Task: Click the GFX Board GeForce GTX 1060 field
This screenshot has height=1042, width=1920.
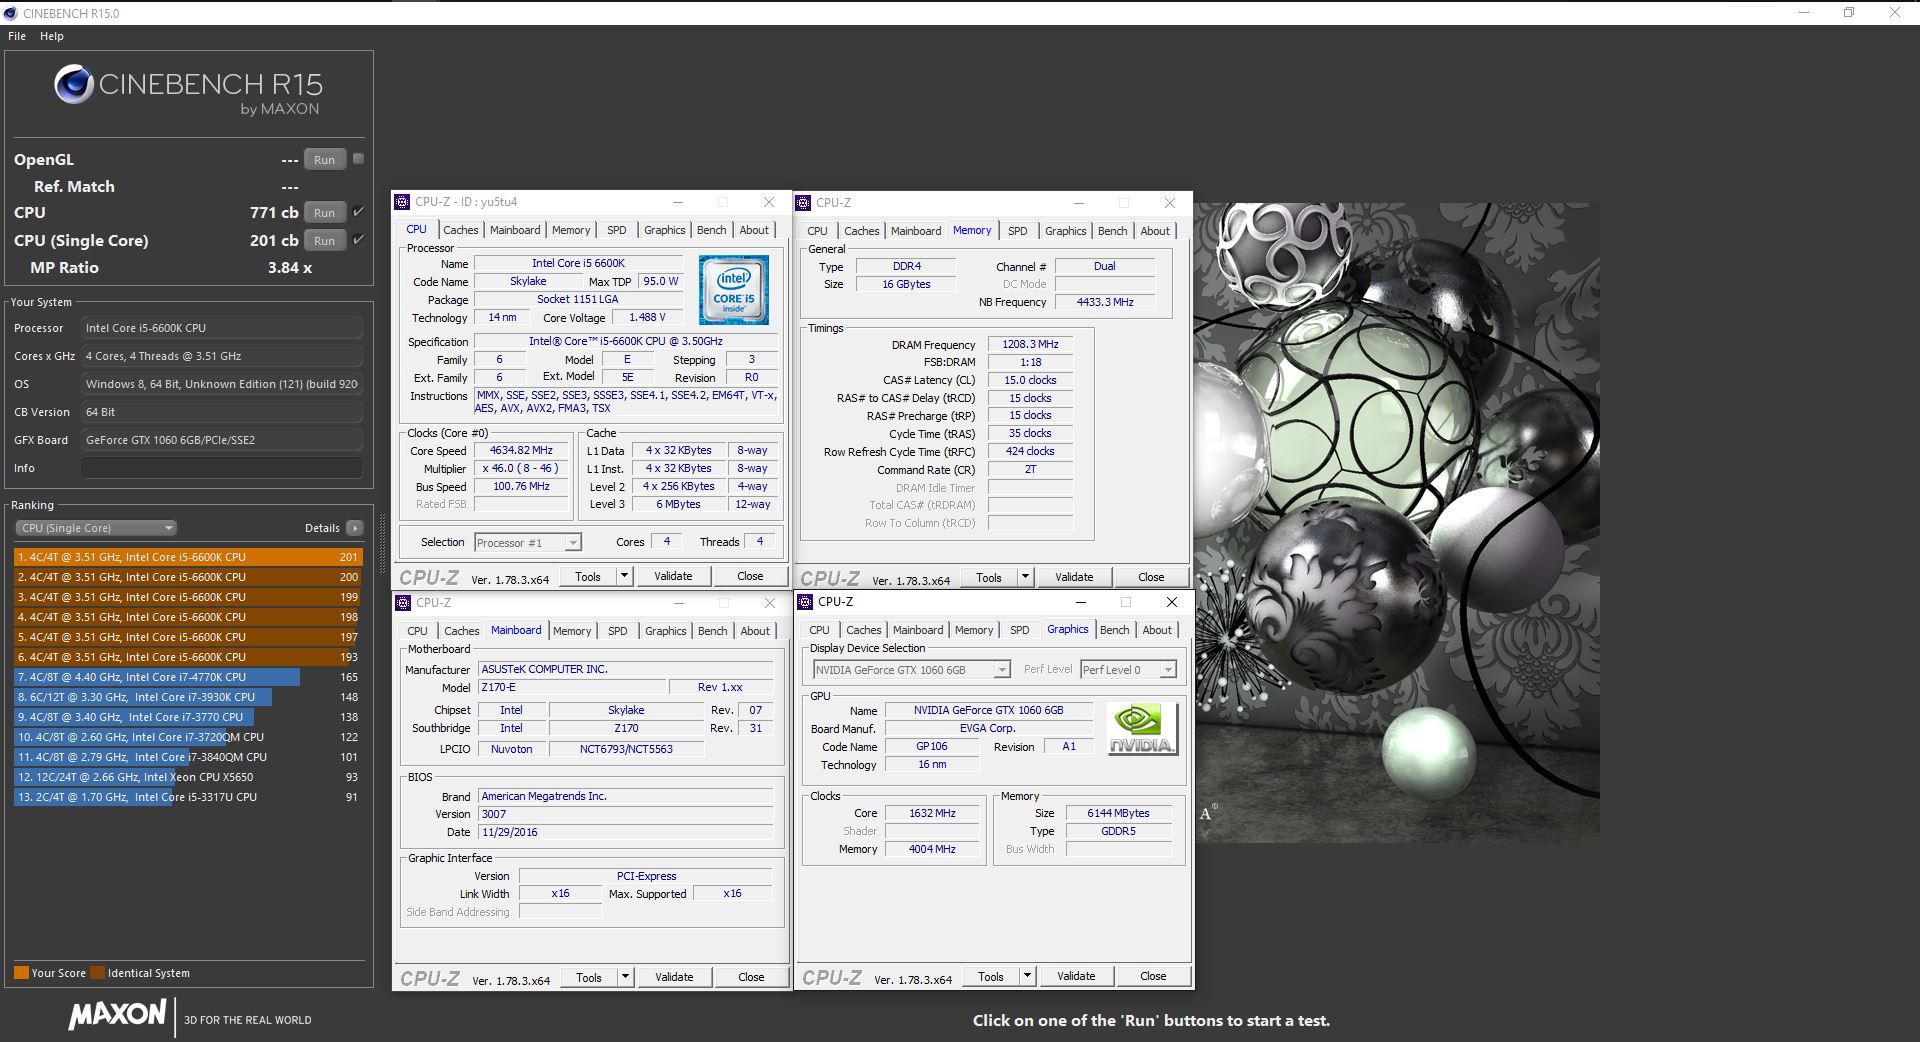Action: tap(222, 440)
